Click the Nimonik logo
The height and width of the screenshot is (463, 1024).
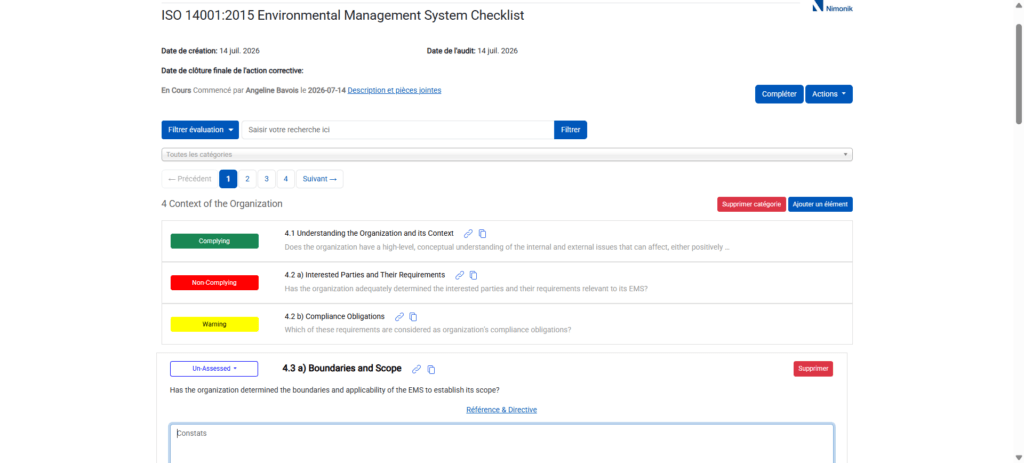tap(832, 7)
